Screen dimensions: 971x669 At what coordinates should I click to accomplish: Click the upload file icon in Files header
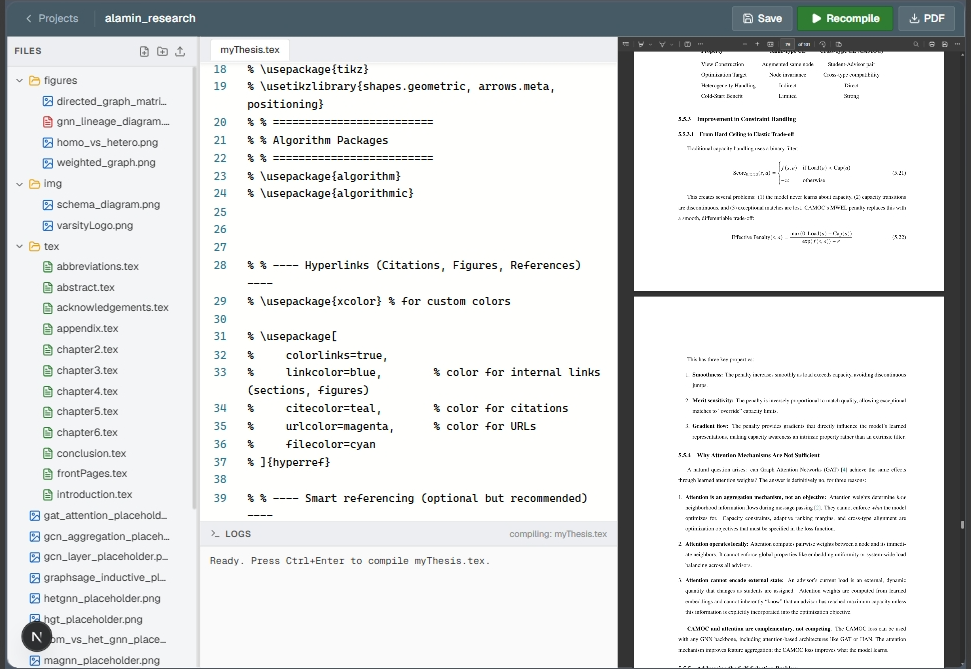[180, 51]
